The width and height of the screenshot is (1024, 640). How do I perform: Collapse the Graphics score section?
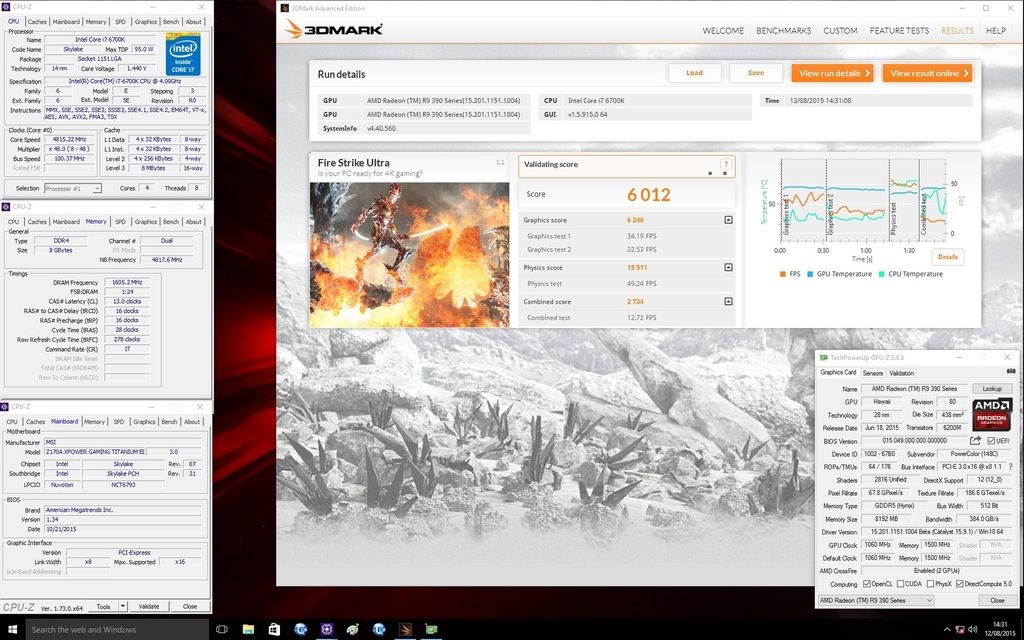[x=728, y=220]
